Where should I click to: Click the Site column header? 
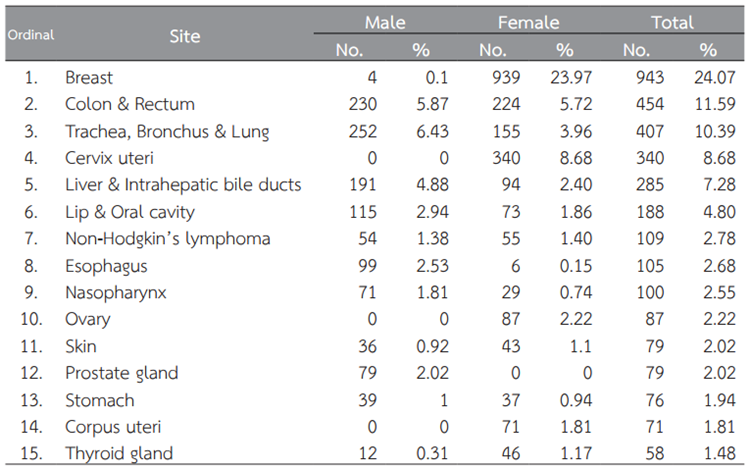tap(184, 36)
